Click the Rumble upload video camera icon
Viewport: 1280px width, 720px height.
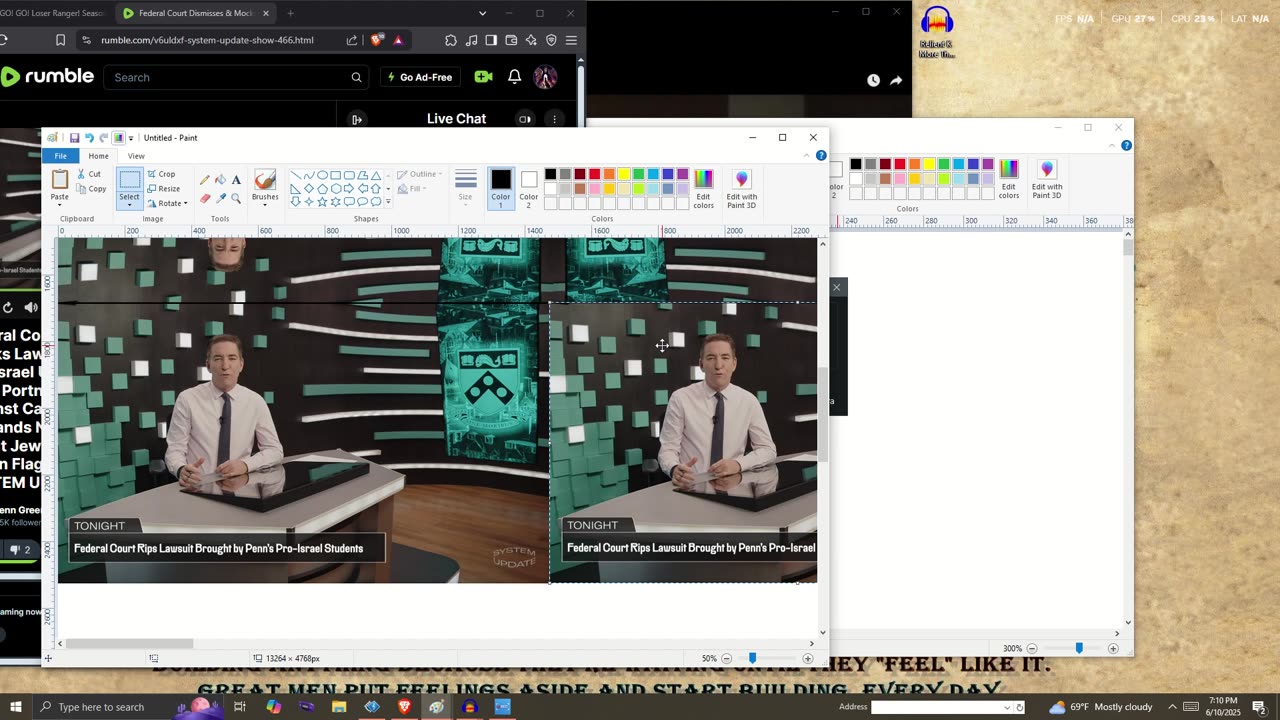tap(483, 77)
